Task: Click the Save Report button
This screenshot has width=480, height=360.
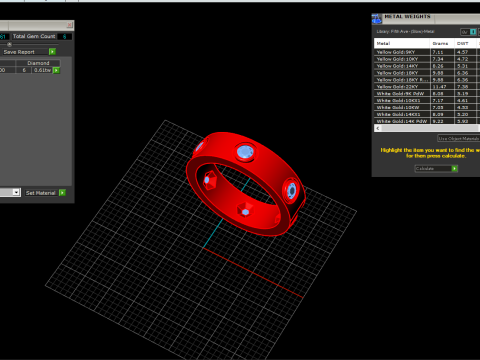Action: point(26,52)
